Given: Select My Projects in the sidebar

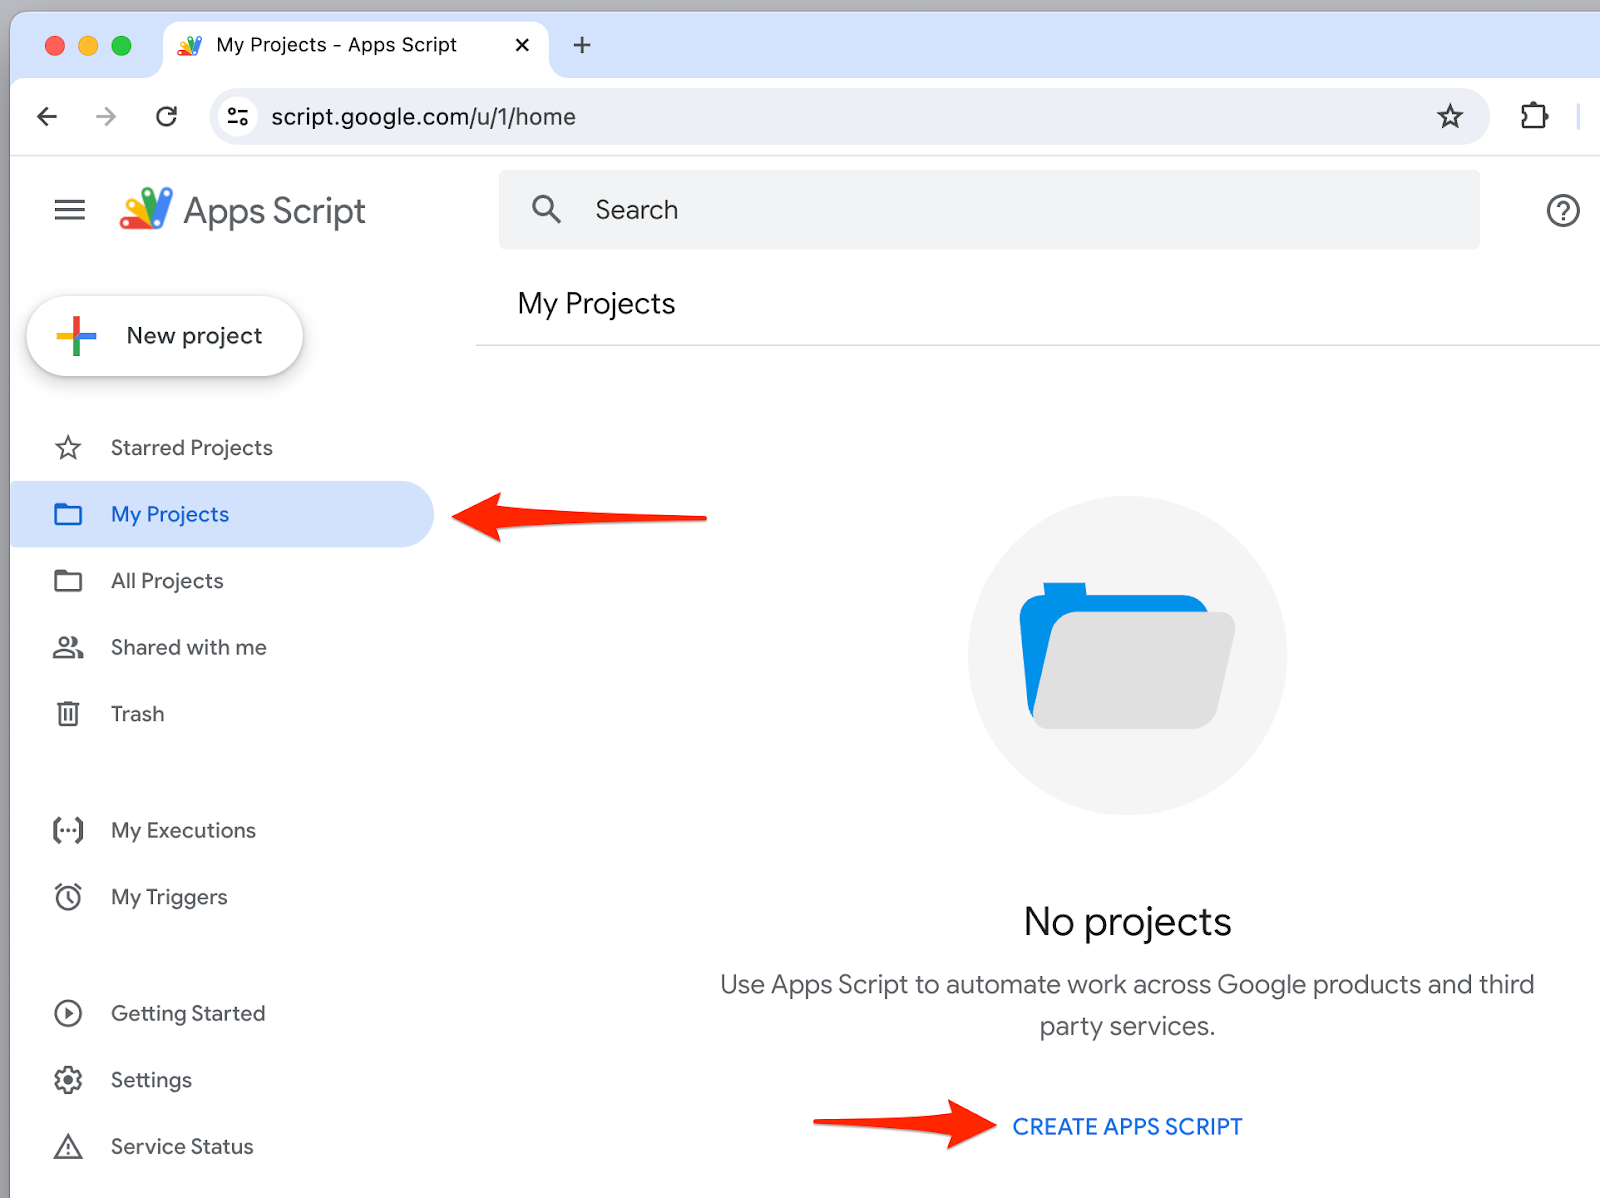Looking at the screenshot, I should click(222, 514).
